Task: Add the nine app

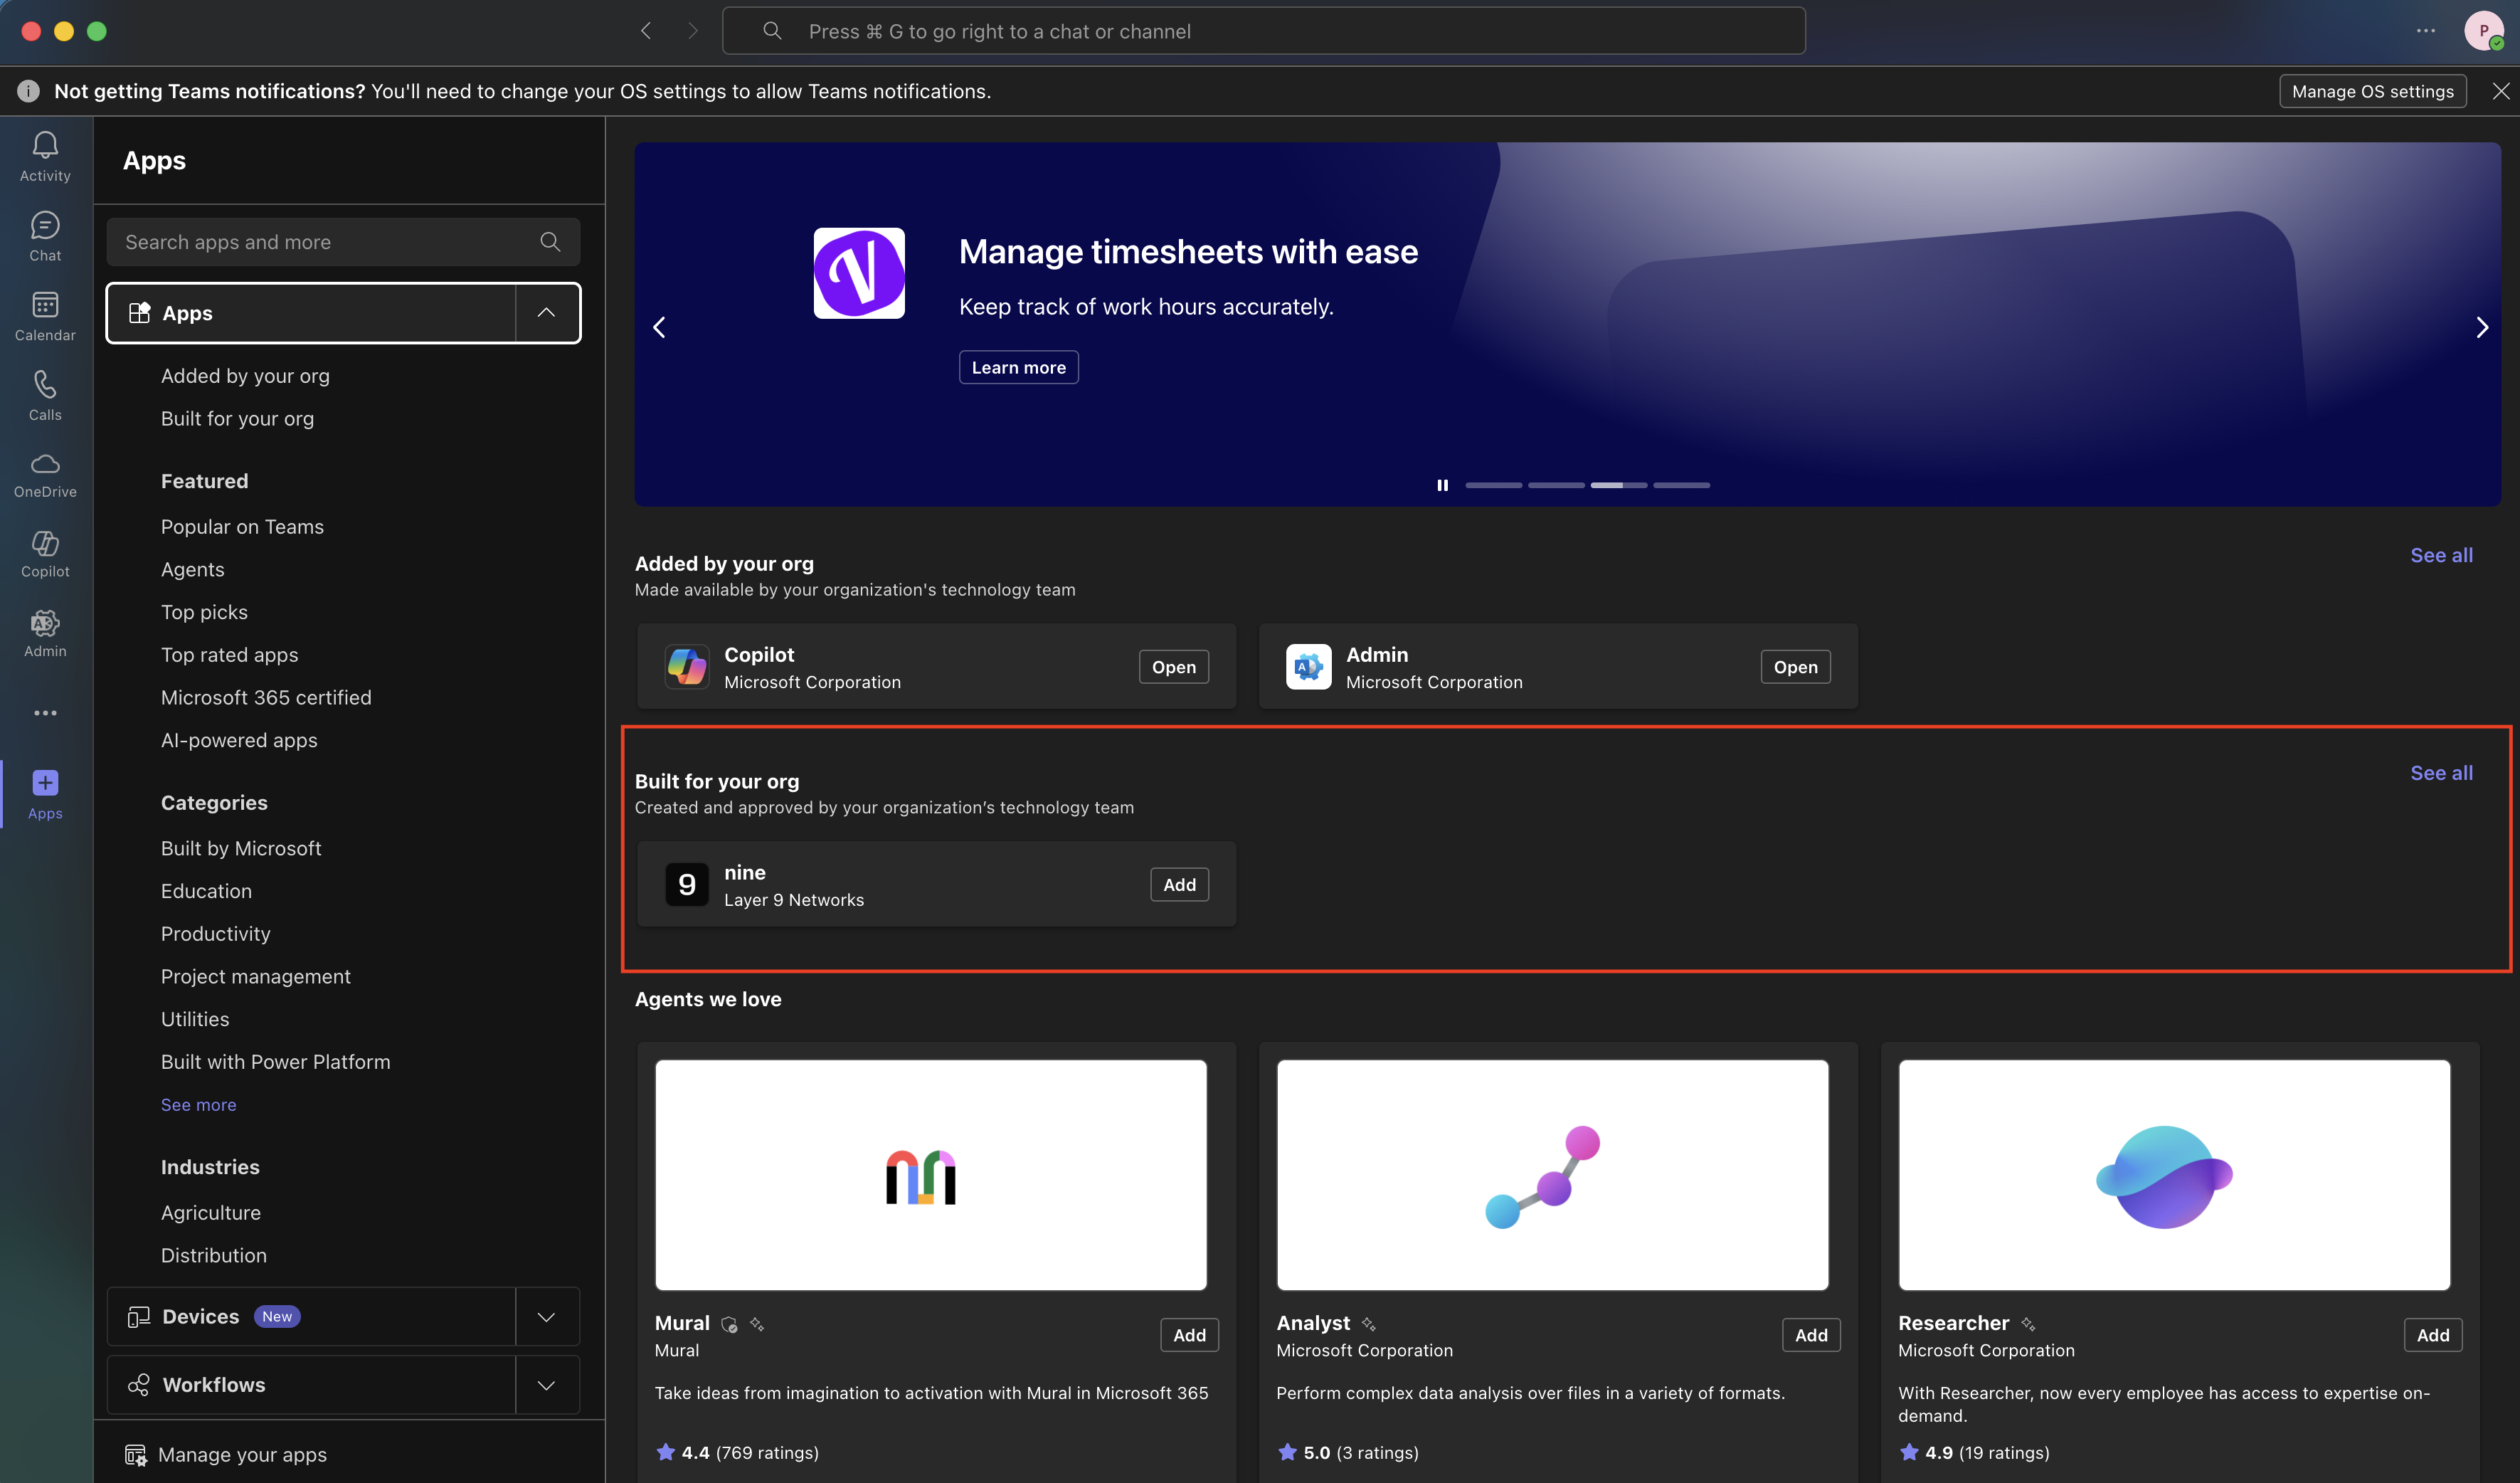Action: 1179,884
